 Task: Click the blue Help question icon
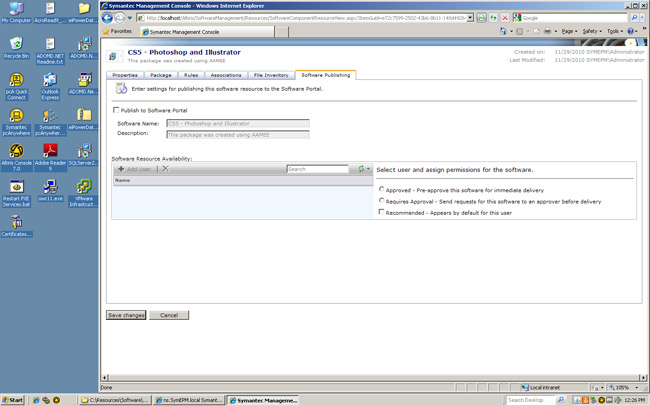point(631,31)
